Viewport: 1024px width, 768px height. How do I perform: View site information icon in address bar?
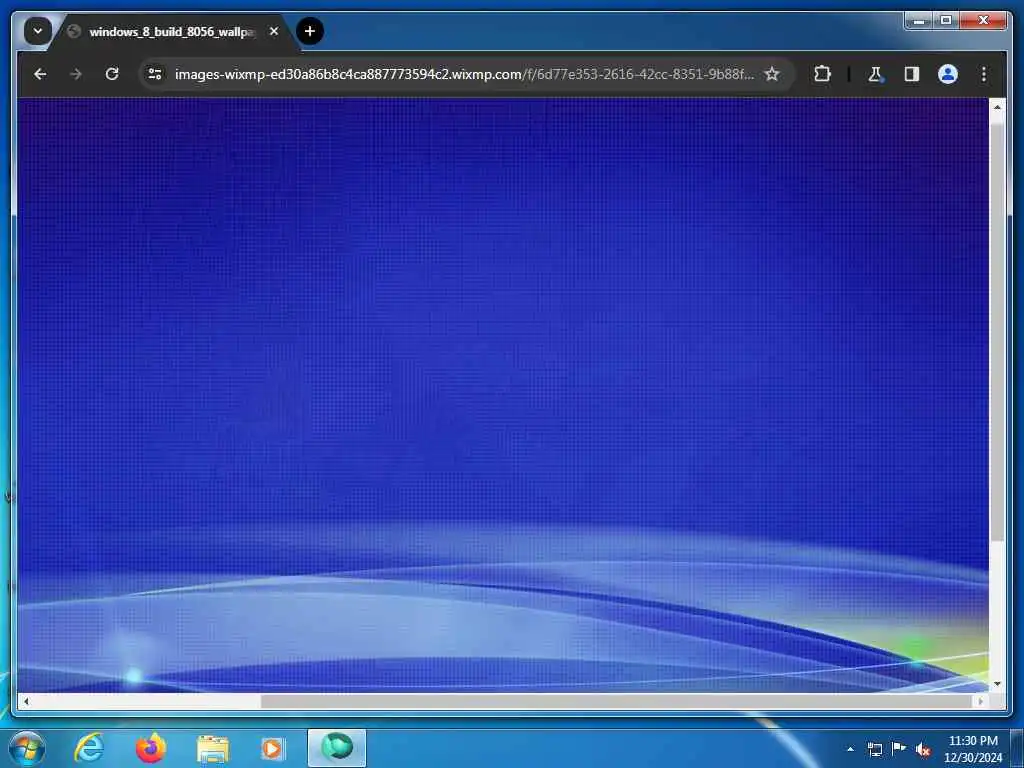tap(155, 74)
